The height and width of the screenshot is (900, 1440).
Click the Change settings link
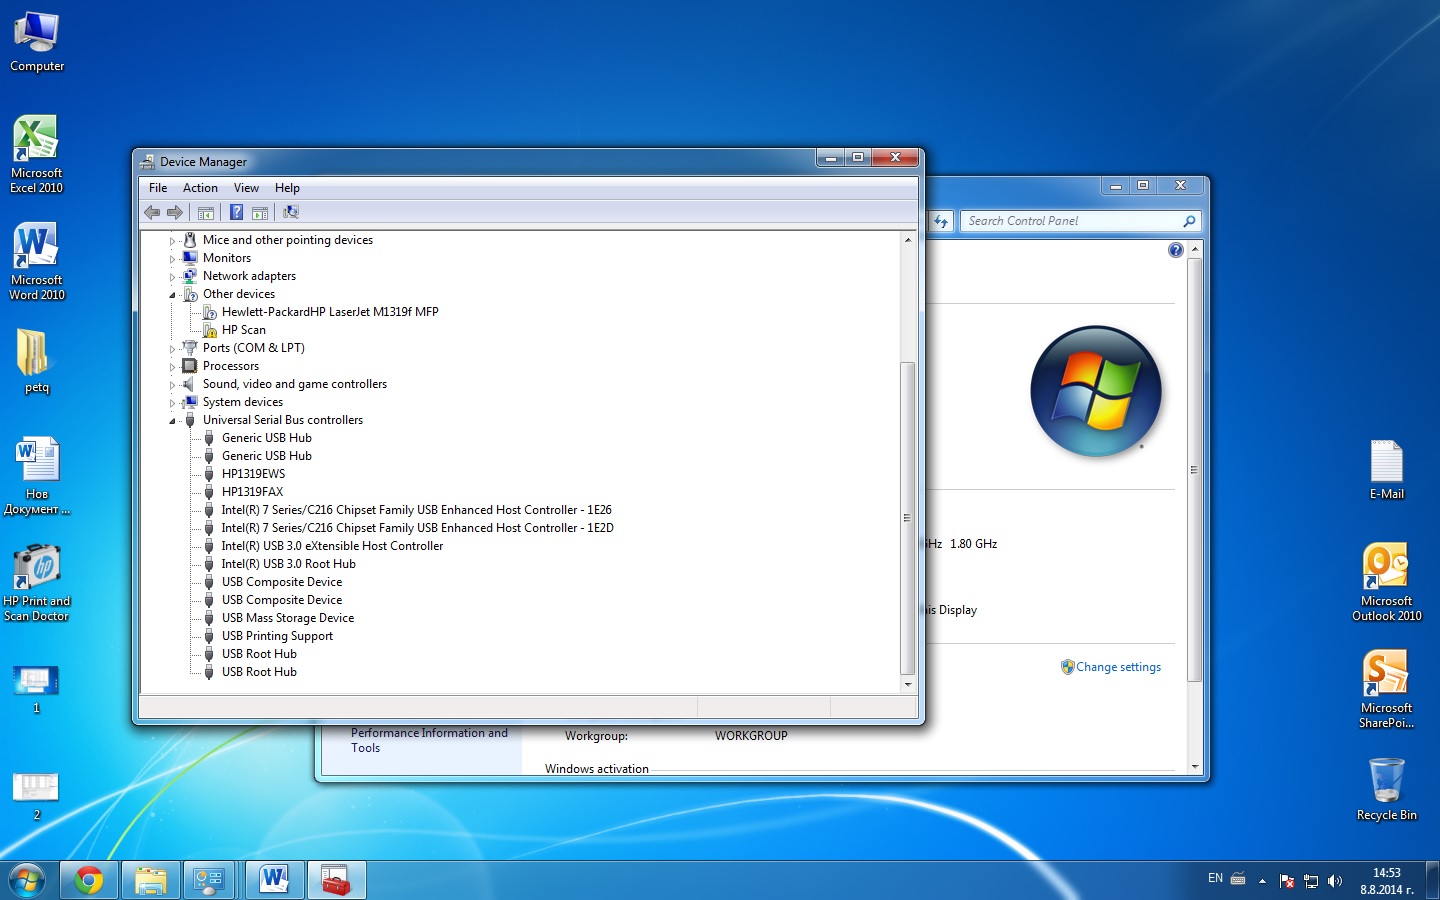point(1118,667)
